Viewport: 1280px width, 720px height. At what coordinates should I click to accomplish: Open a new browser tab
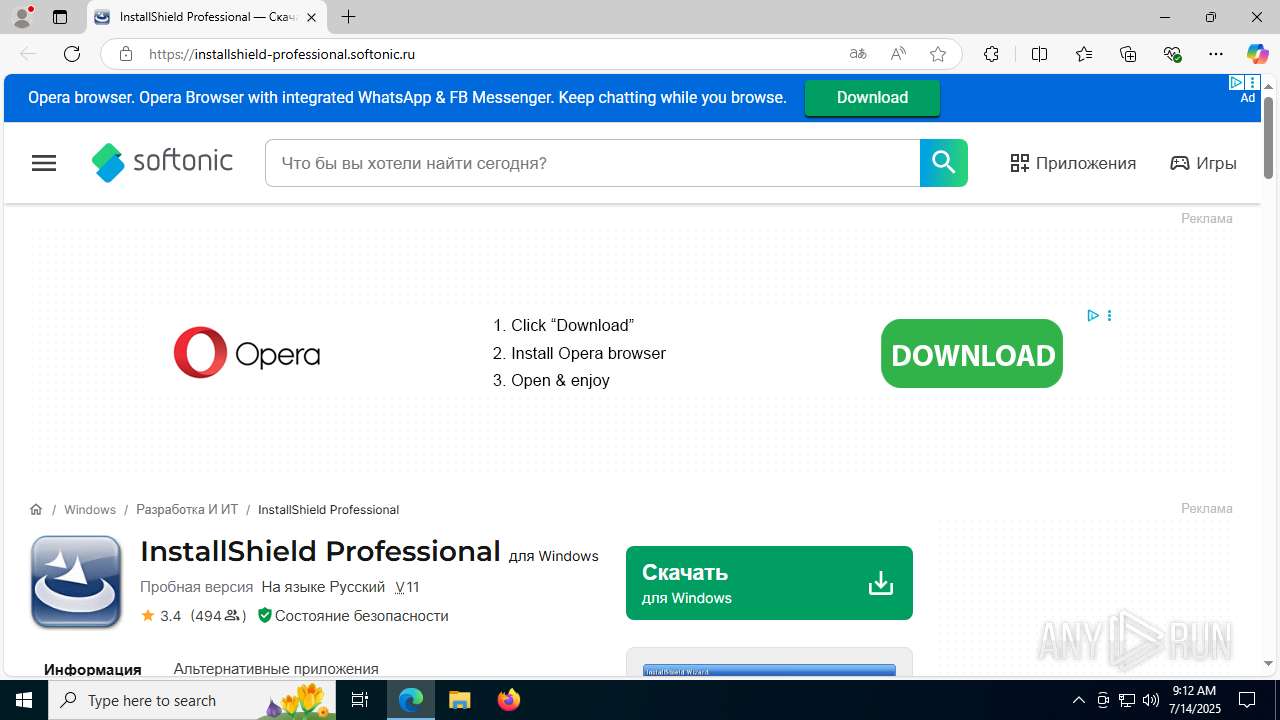click(348, 17)
